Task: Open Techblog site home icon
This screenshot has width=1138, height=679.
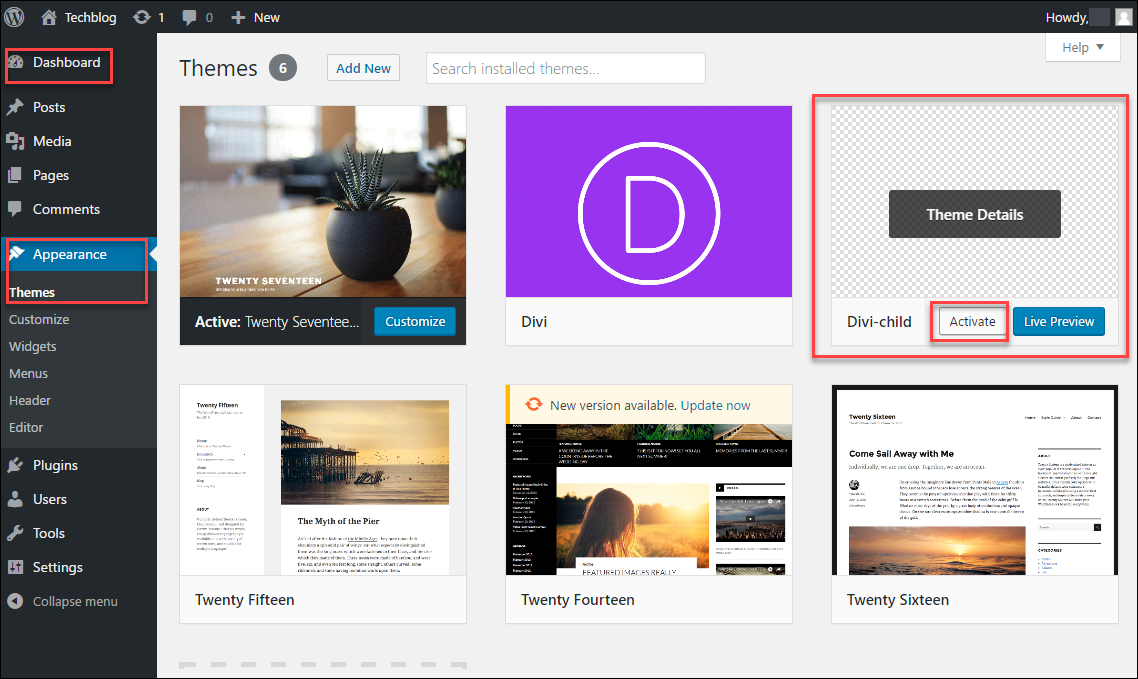Action: pos(49,17)
